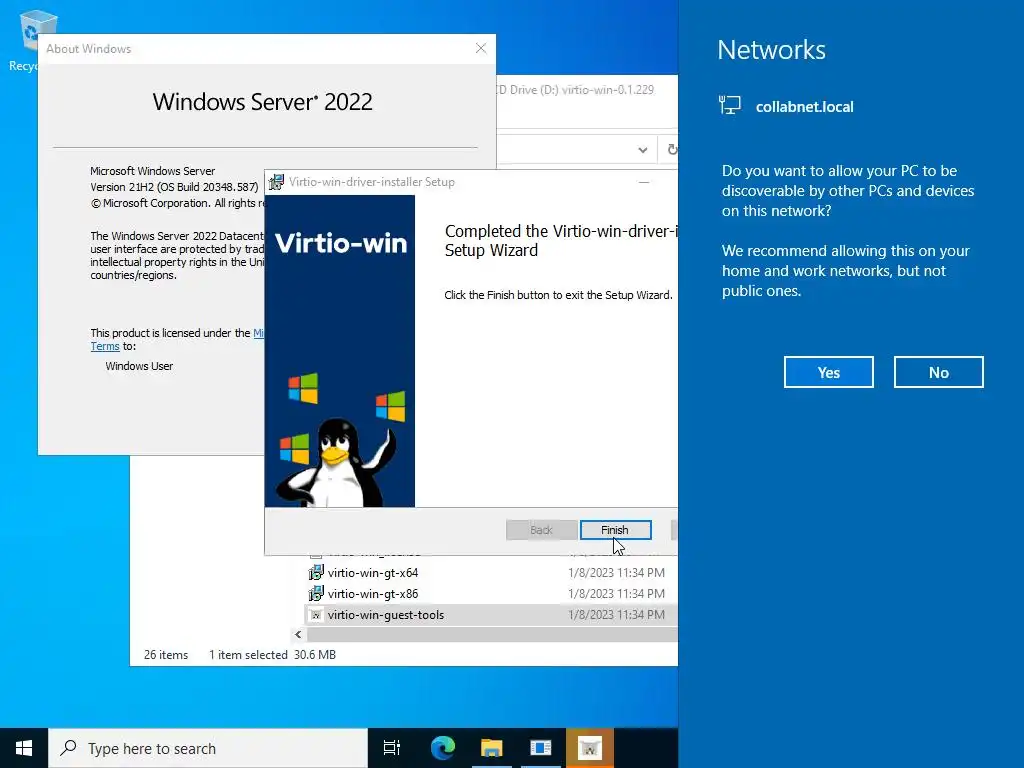Open the Windows Start menu

click(24, 748)
